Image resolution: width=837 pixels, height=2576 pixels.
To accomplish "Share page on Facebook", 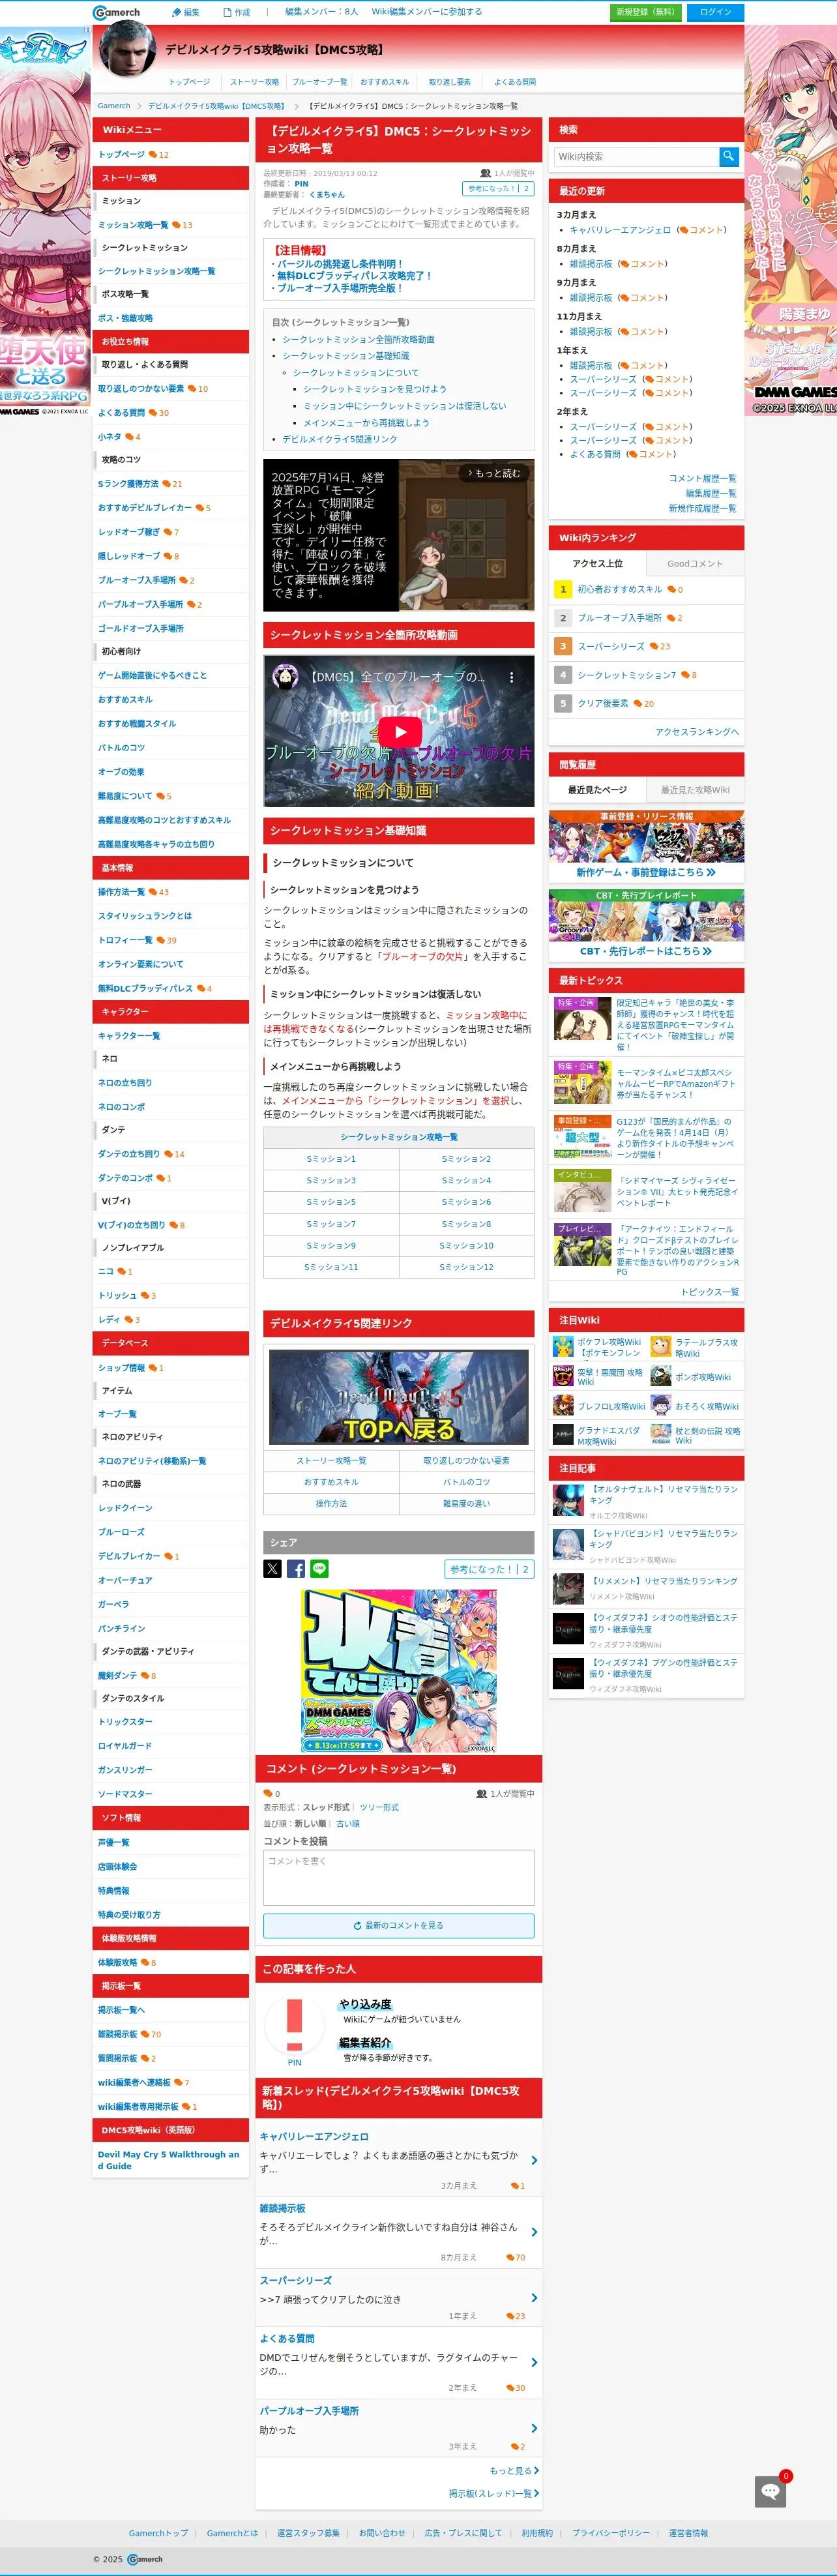I will (x=296, y=1568).
